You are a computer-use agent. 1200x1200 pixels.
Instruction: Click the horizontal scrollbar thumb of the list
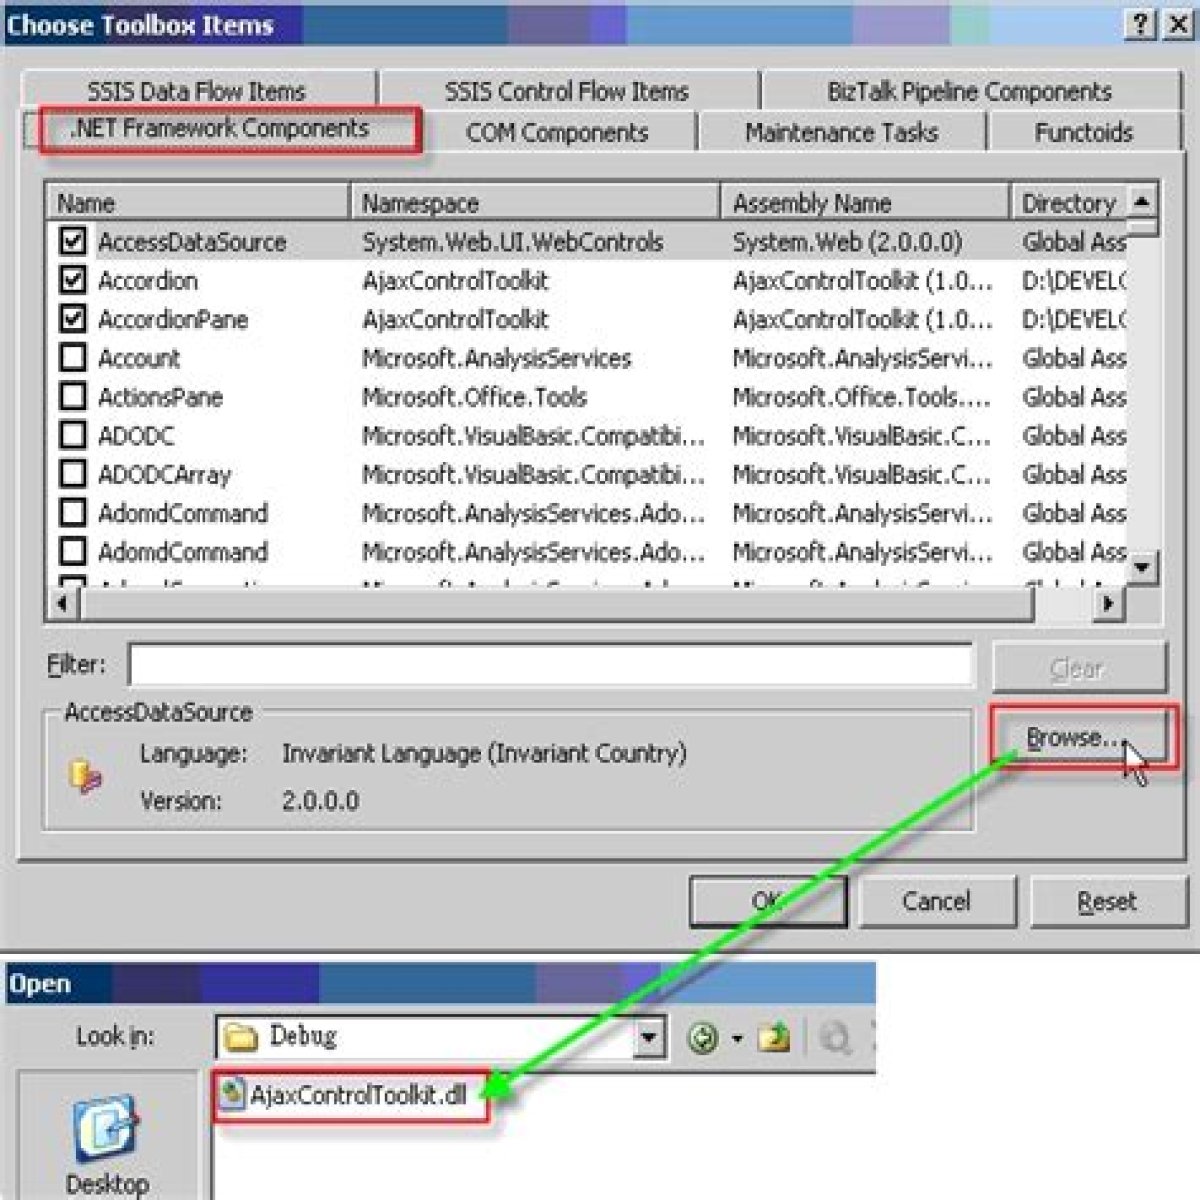[556, 603]
